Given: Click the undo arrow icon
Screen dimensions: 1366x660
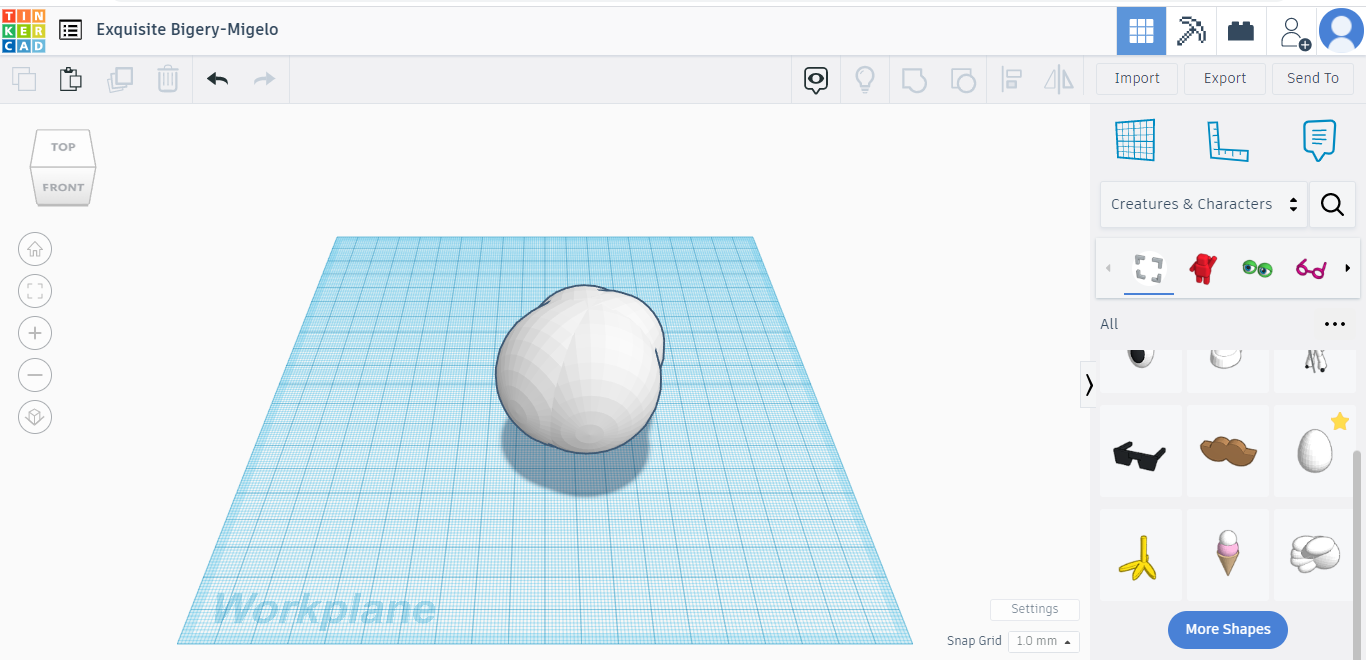Looking at the screenshot, I should pyautogui.click(x=217, y=79).
